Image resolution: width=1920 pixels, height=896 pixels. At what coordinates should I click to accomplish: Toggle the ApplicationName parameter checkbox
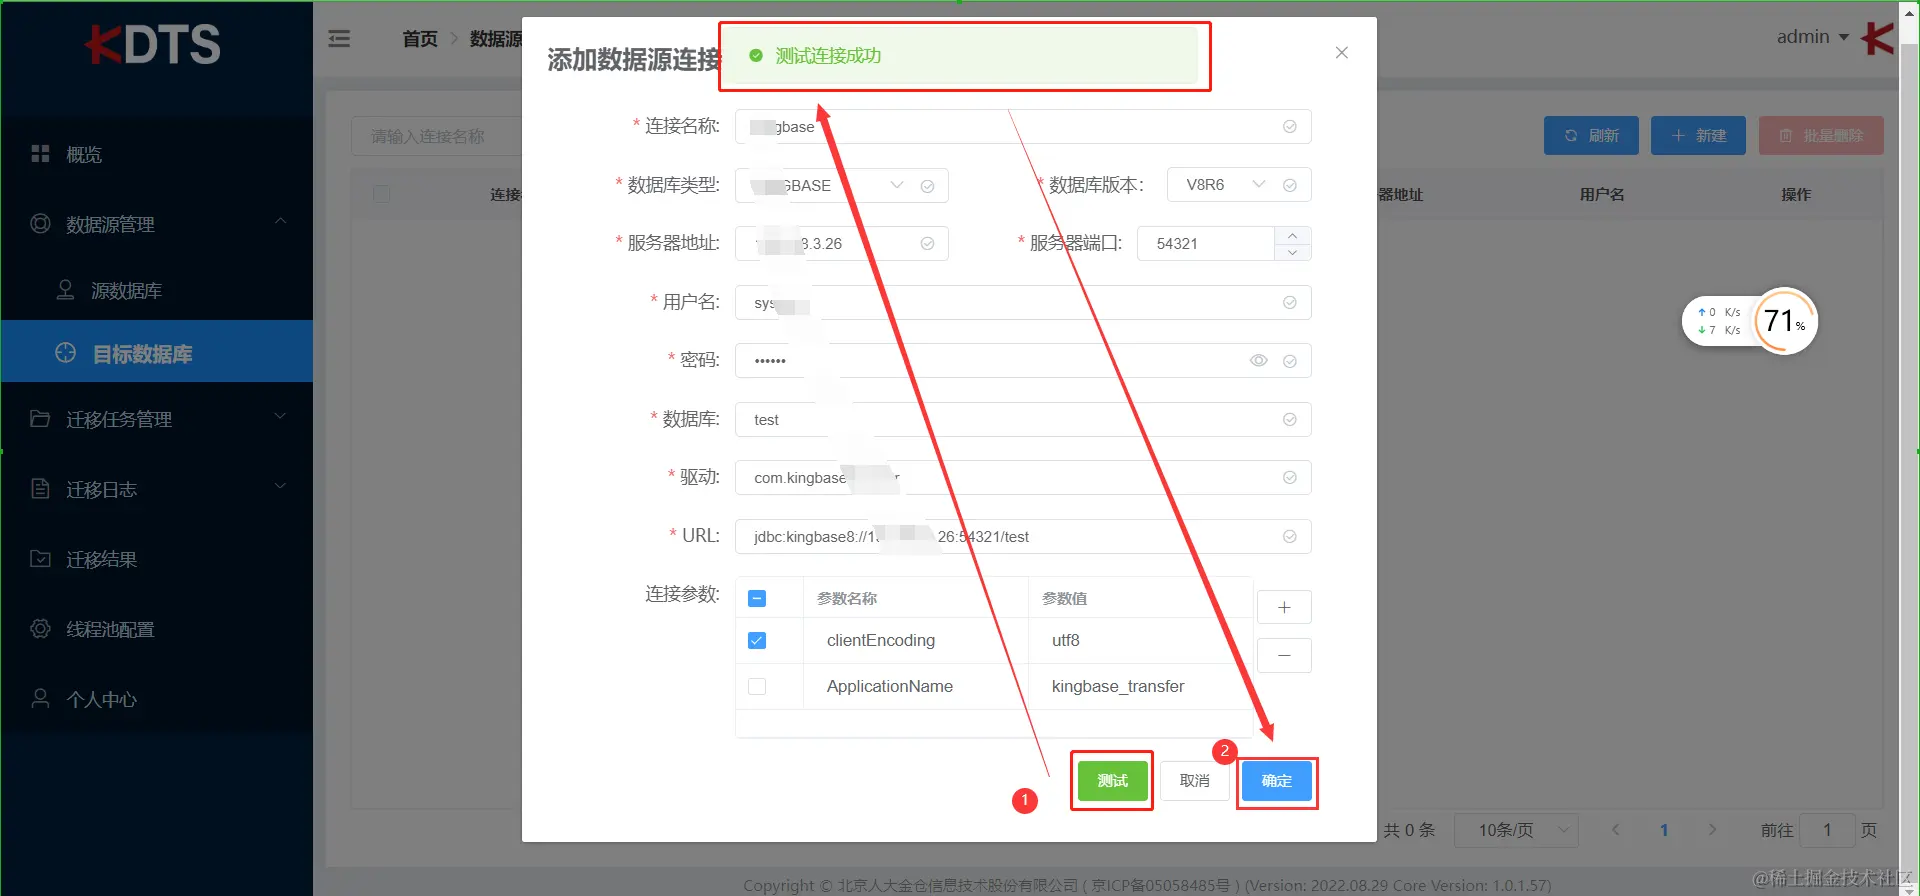pos(757,686)
